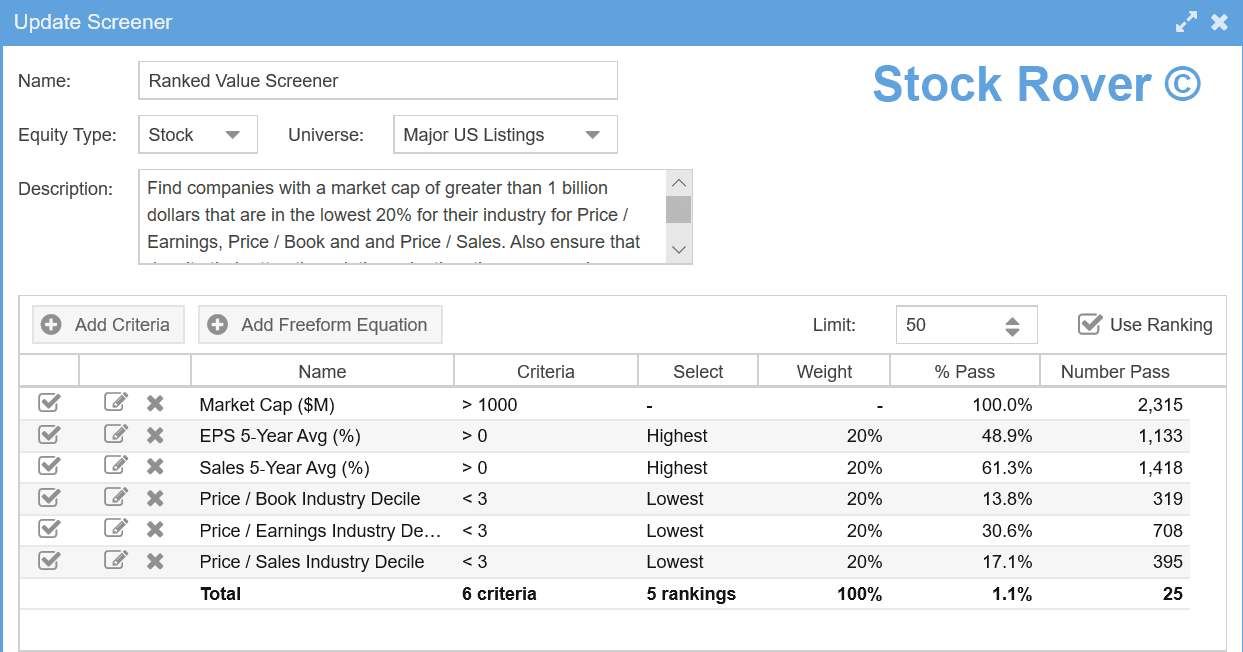Click the Add Freeform Equation button

click(320, 325)
